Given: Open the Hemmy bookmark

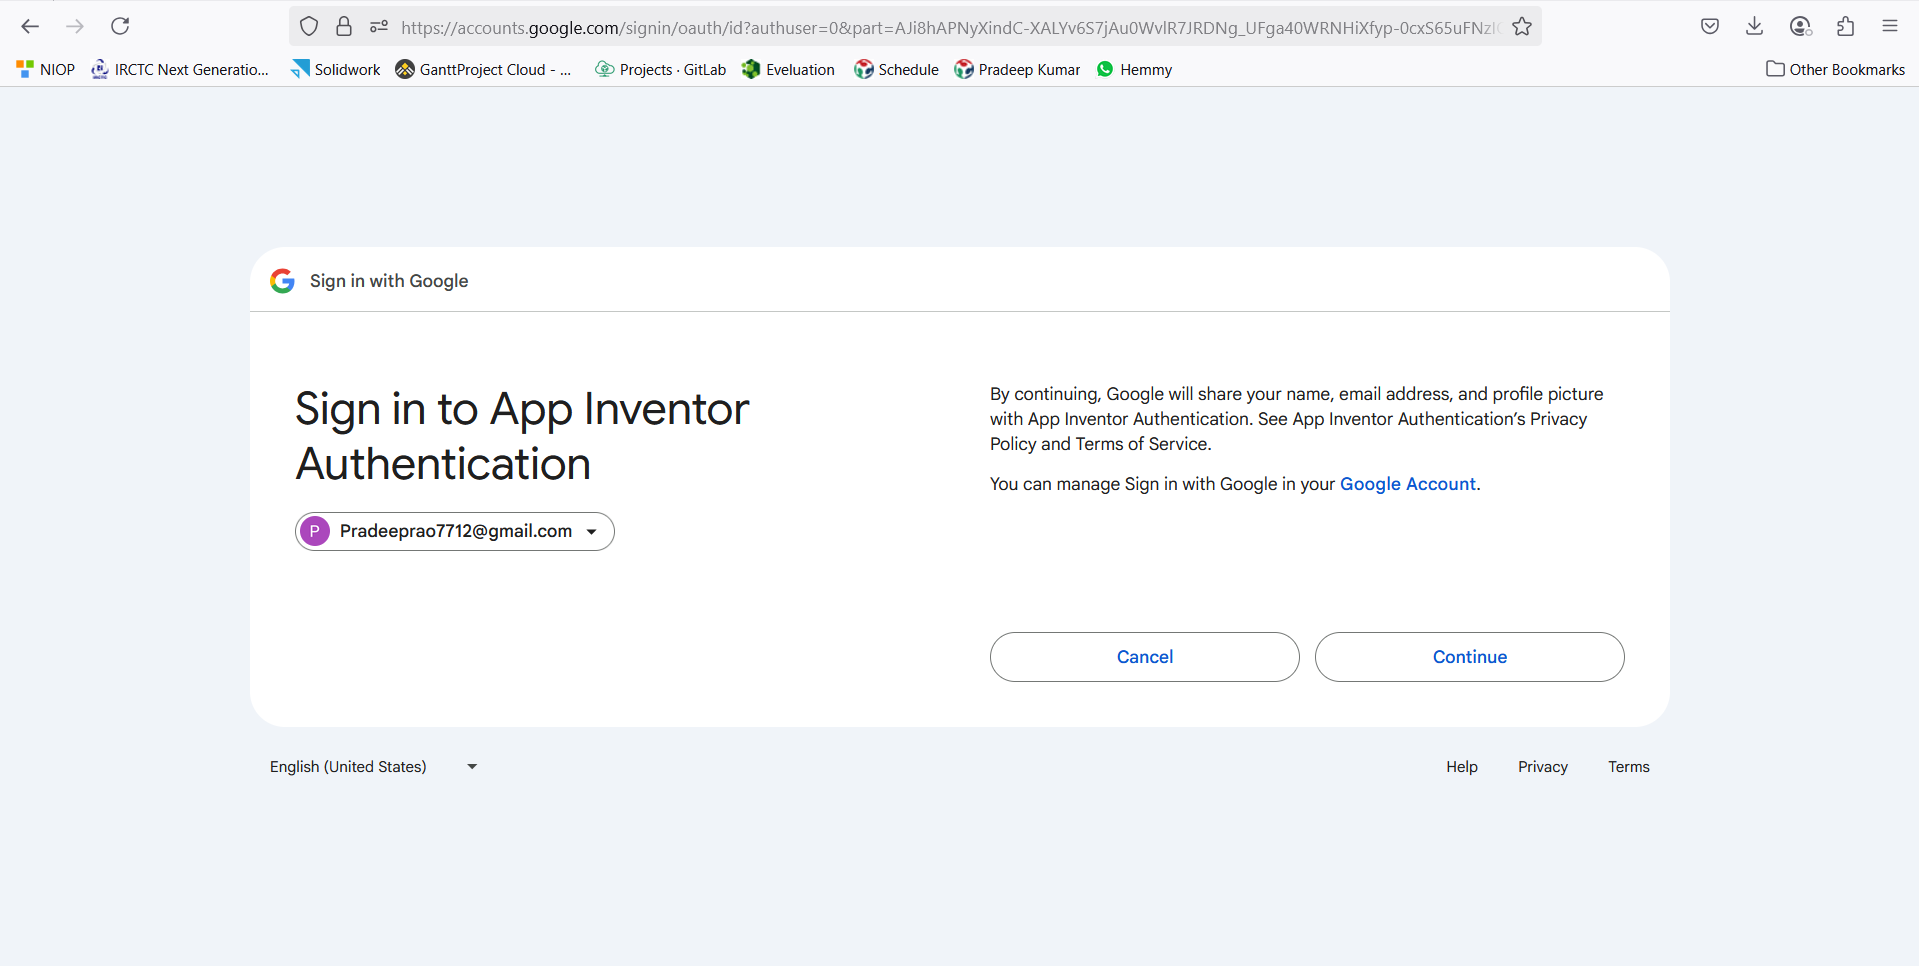Looking at the screenshot, I should [x=1135, y=69].
